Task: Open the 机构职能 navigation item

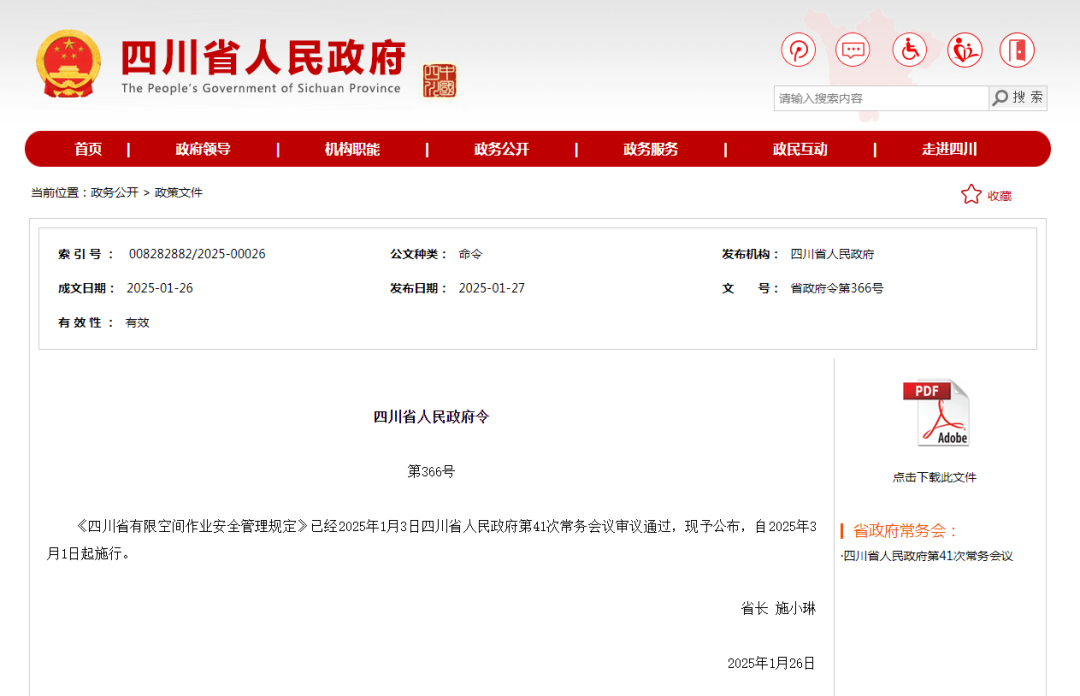Action: pos(352,149)
